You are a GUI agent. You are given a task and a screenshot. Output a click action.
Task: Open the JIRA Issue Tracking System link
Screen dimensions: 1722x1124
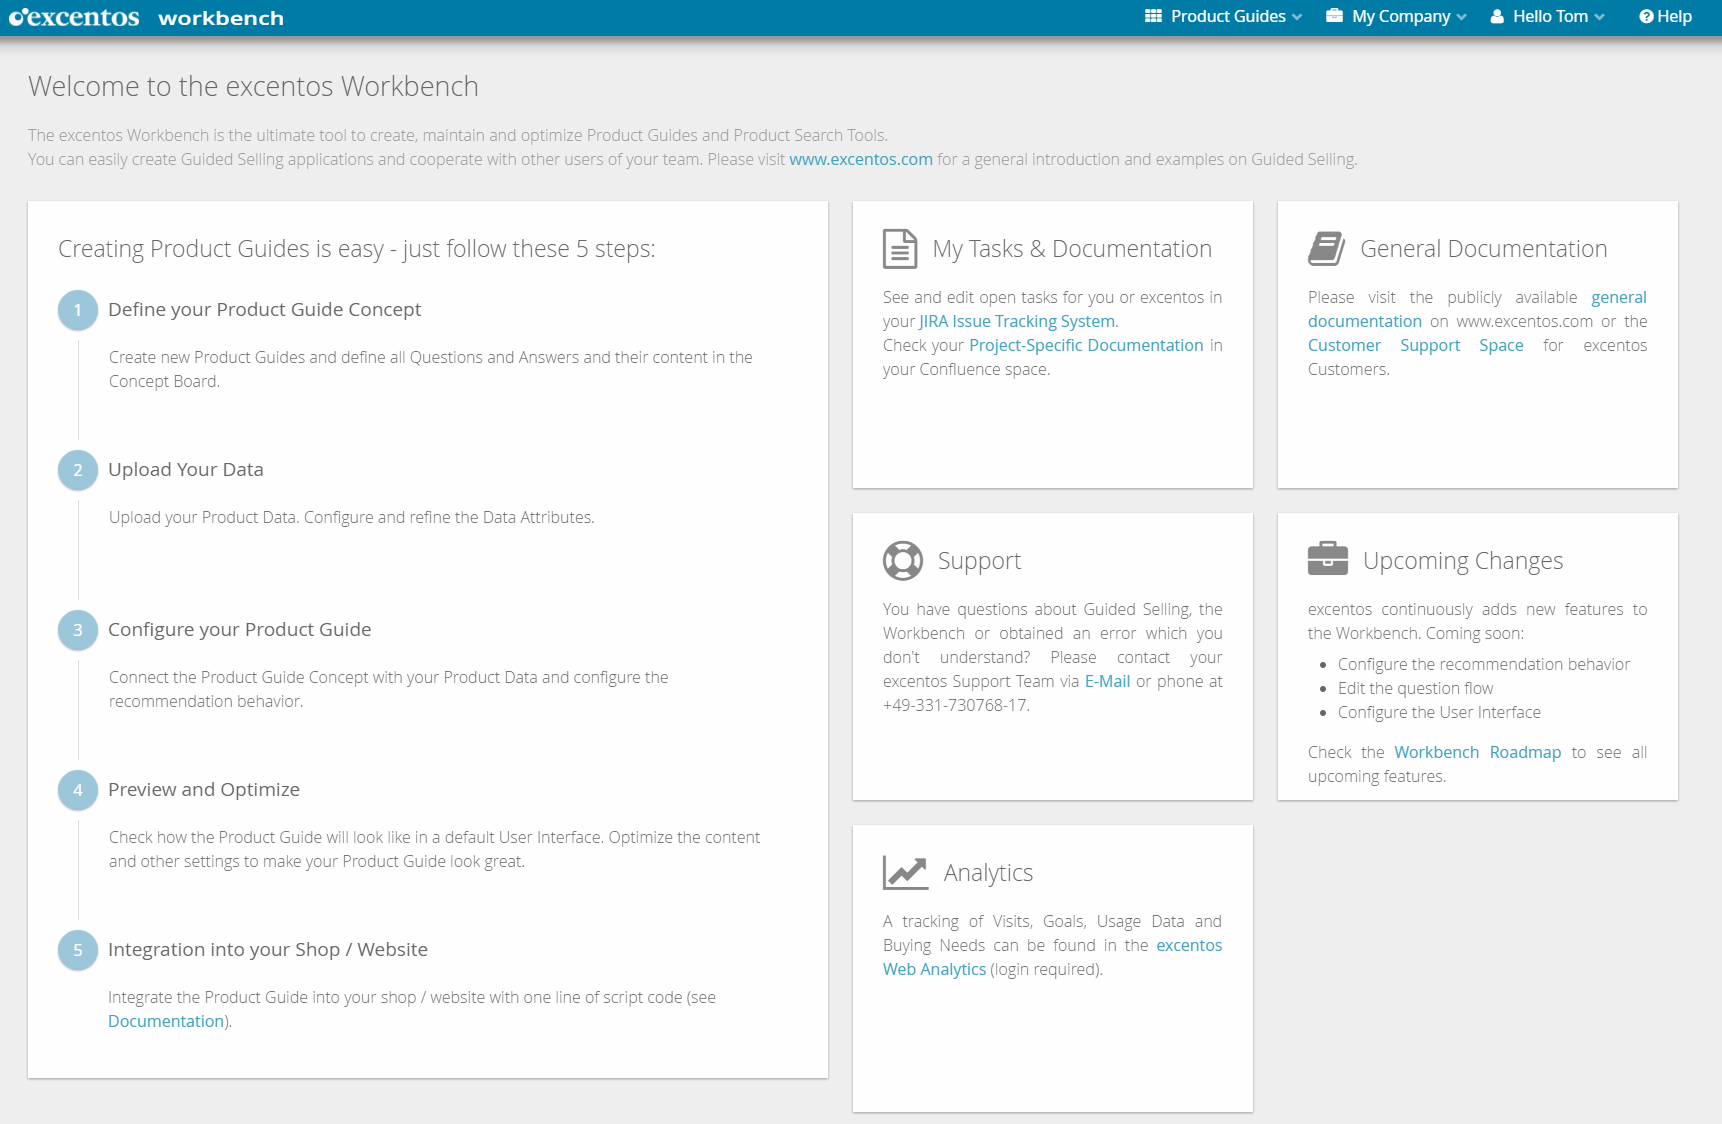point(1017,321)
